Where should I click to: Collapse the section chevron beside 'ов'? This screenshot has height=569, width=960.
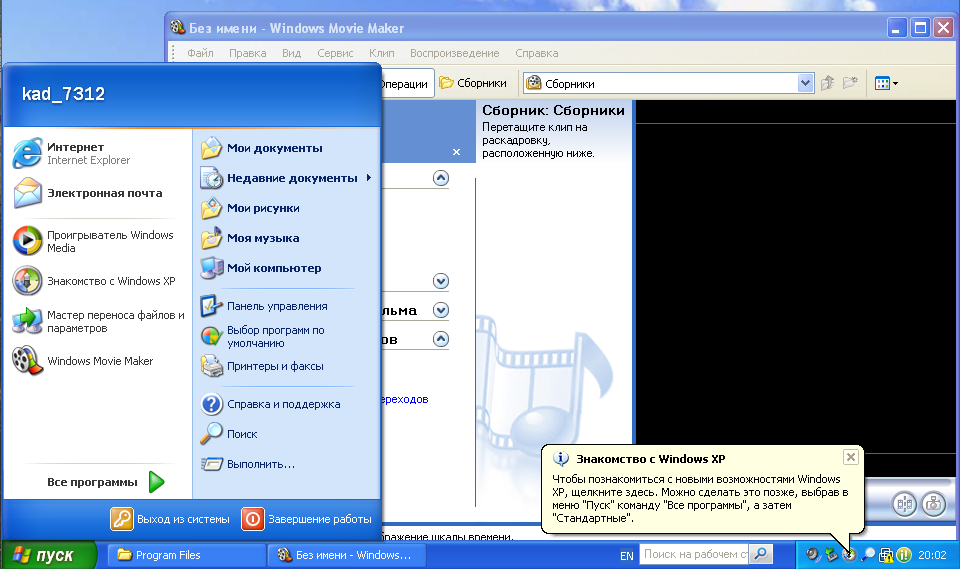[x=441, y=339]
